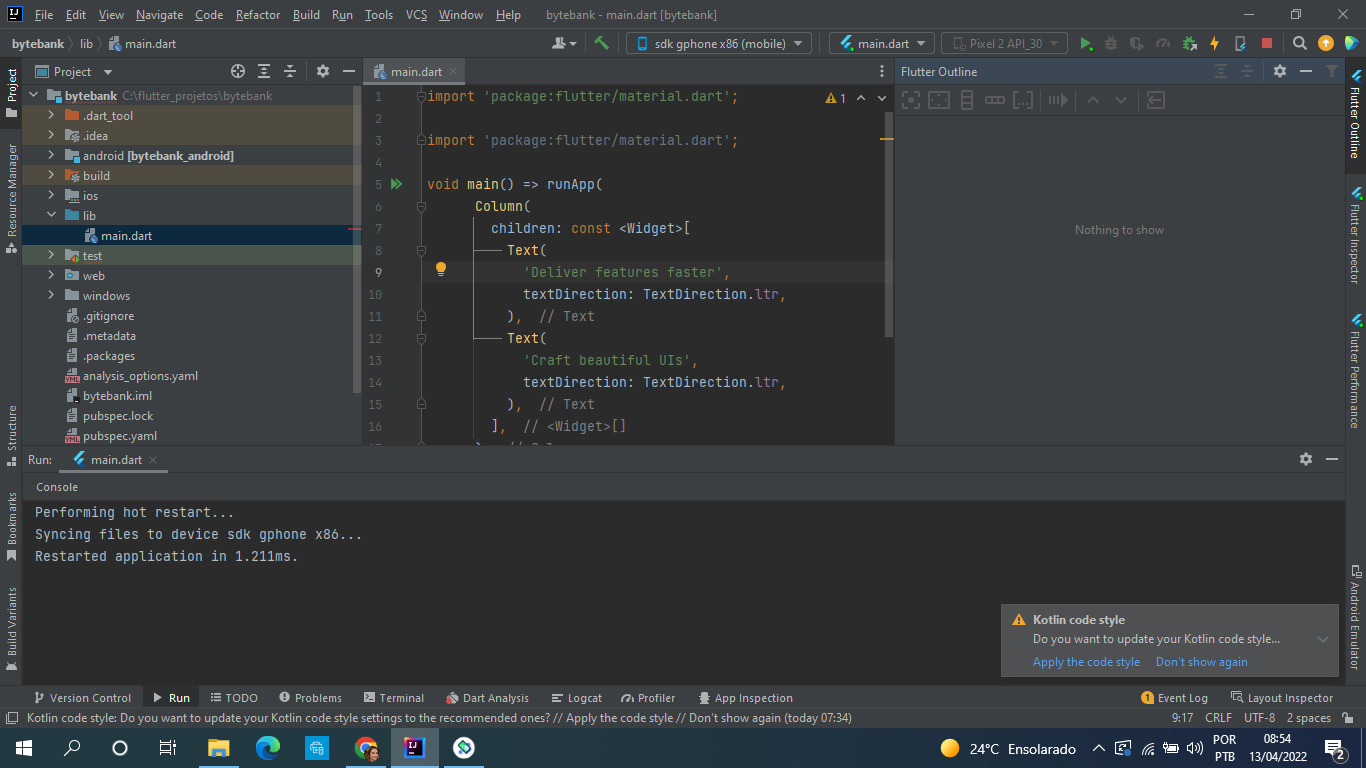Open the VCS menu

pyautogui.click(x=416, y=15)
